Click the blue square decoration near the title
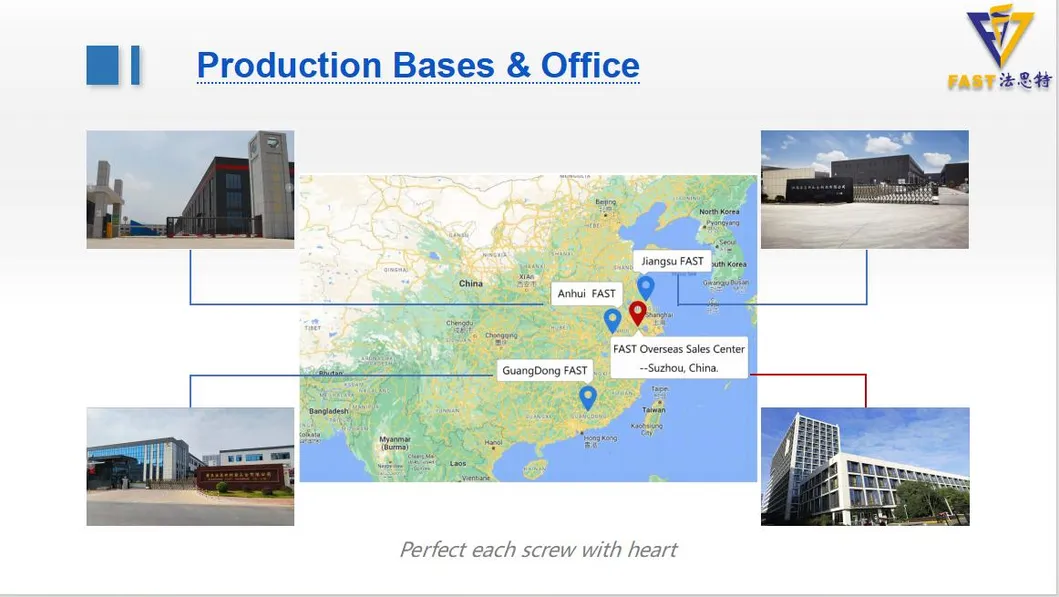This screenshot has width=1059, height=597. click(x=104, y=64)
